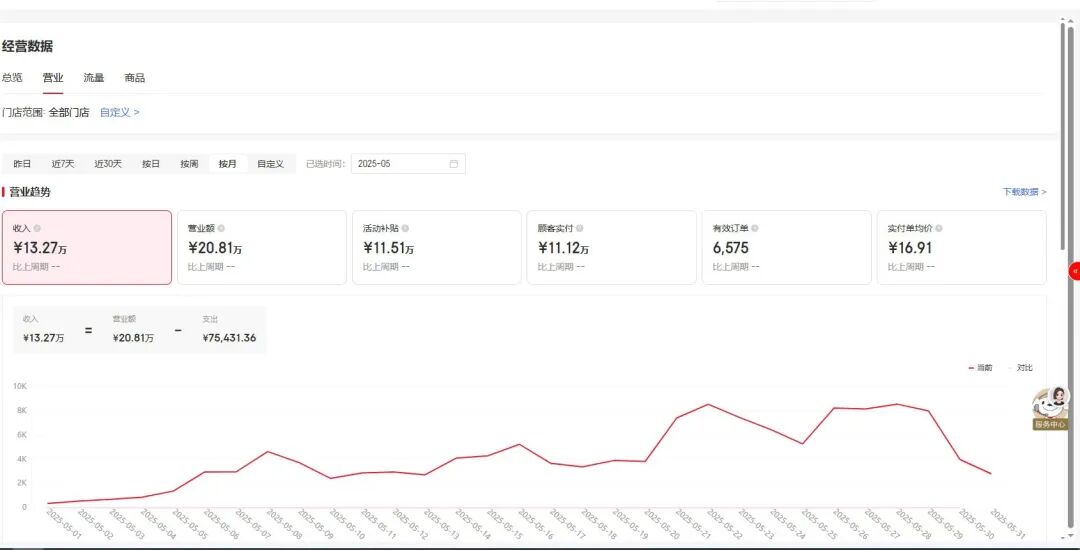Click the info icon beside 实付单均价

click(x=939, y=229)
